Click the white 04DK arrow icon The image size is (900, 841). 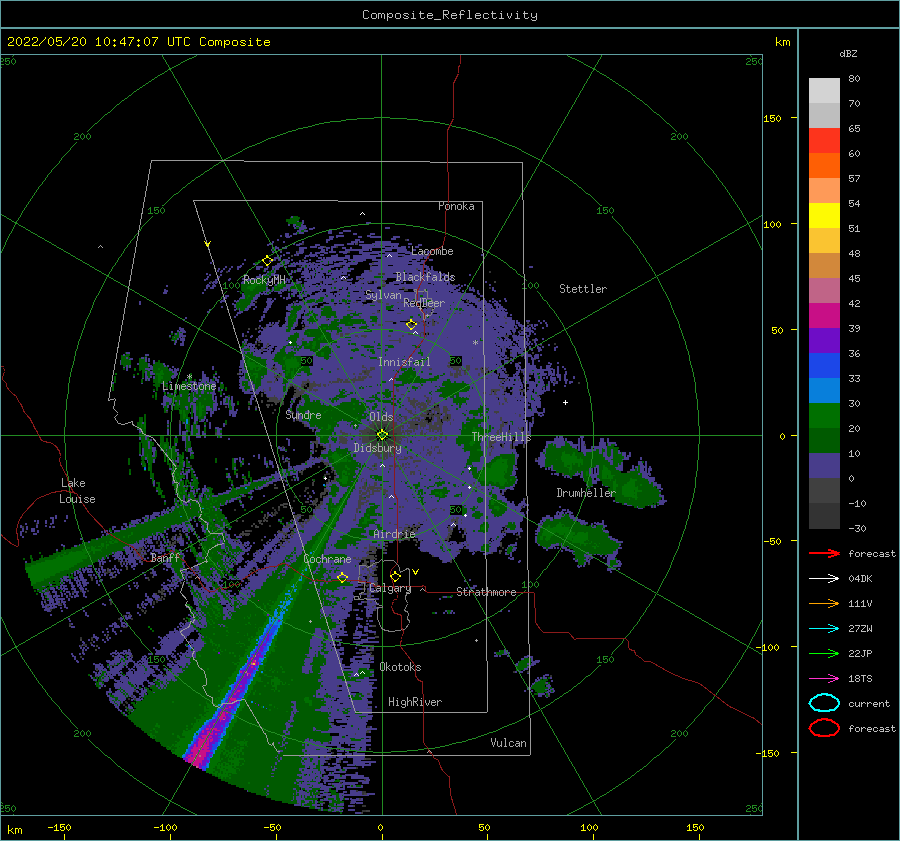point(824,578)
